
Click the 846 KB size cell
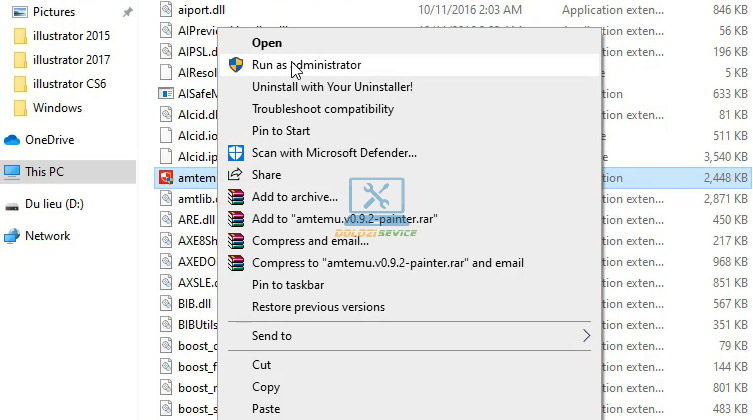[730, 10]
